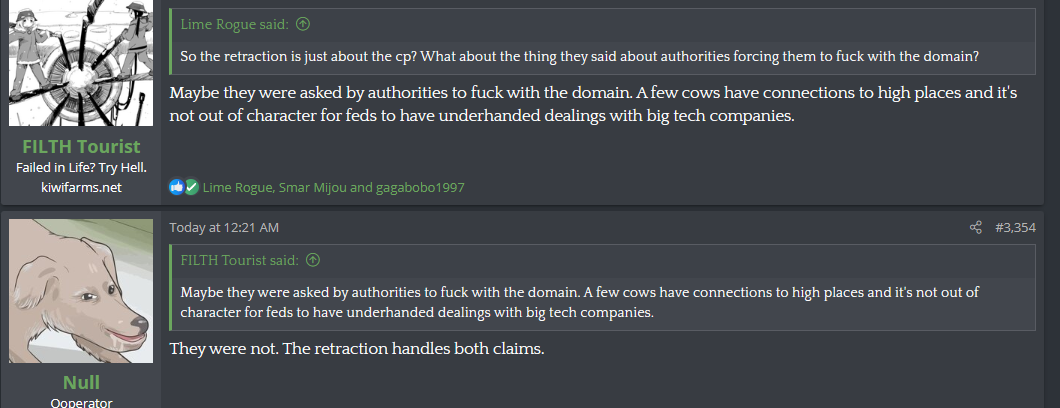The height and width of the screenshot is (408, 1060).
Task: Click the "Today at 12:21 AM" timestamp
Action: [x=224, y=227]
